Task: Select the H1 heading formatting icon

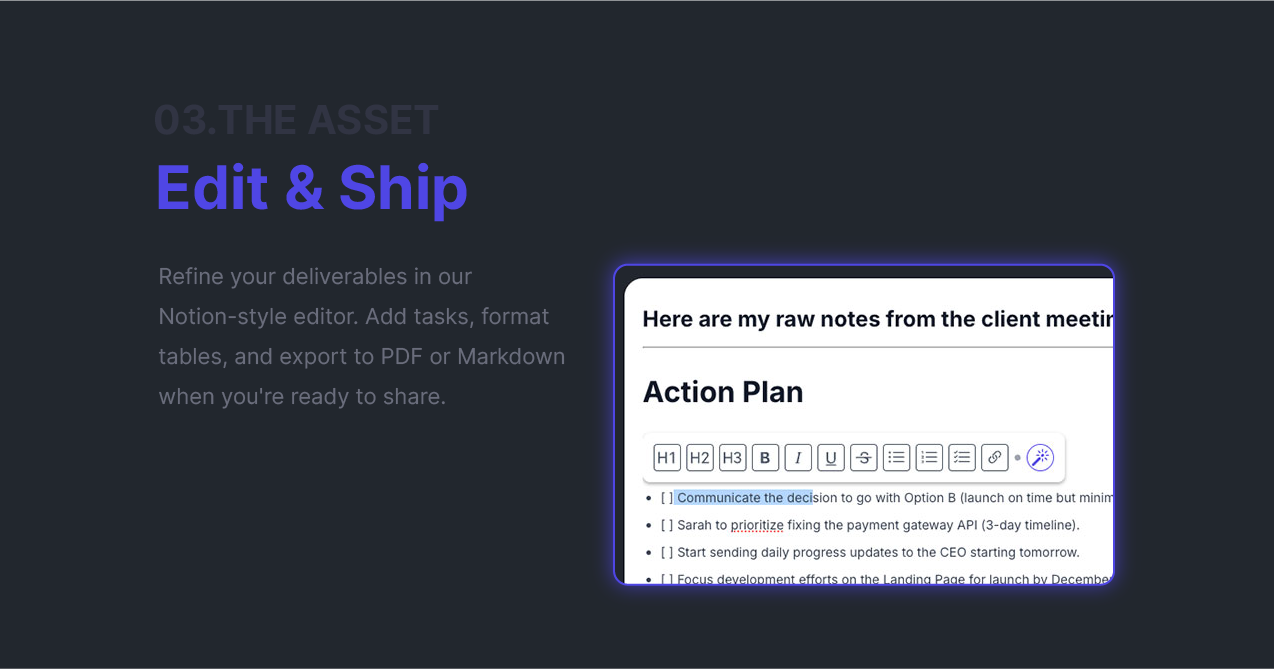Action: coord(666,457)
